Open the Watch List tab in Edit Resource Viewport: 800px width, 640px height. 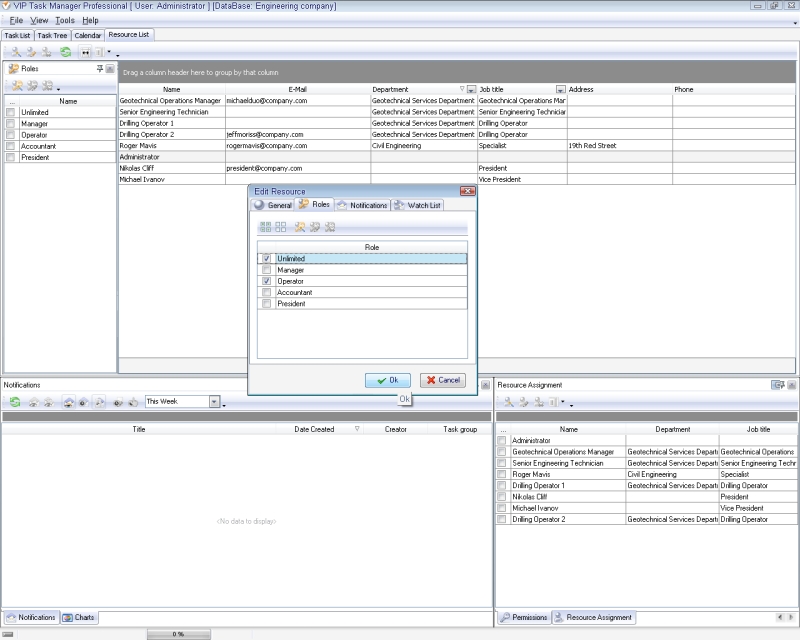click(417, 205)
